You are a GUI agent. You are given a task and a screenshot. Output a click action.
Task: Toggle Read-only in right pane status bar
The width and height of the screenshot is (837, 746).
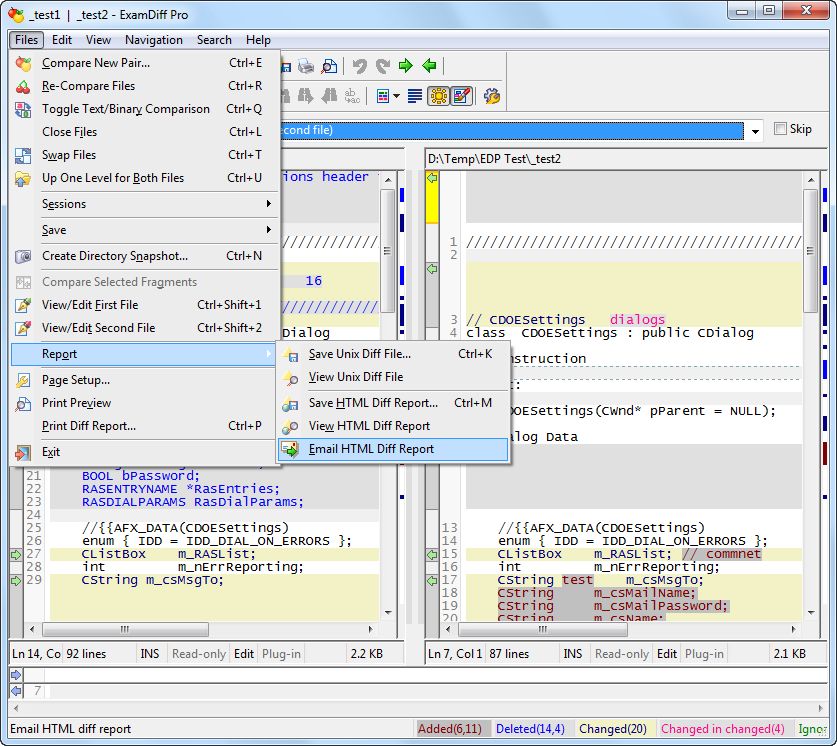(x=622, y=654)
